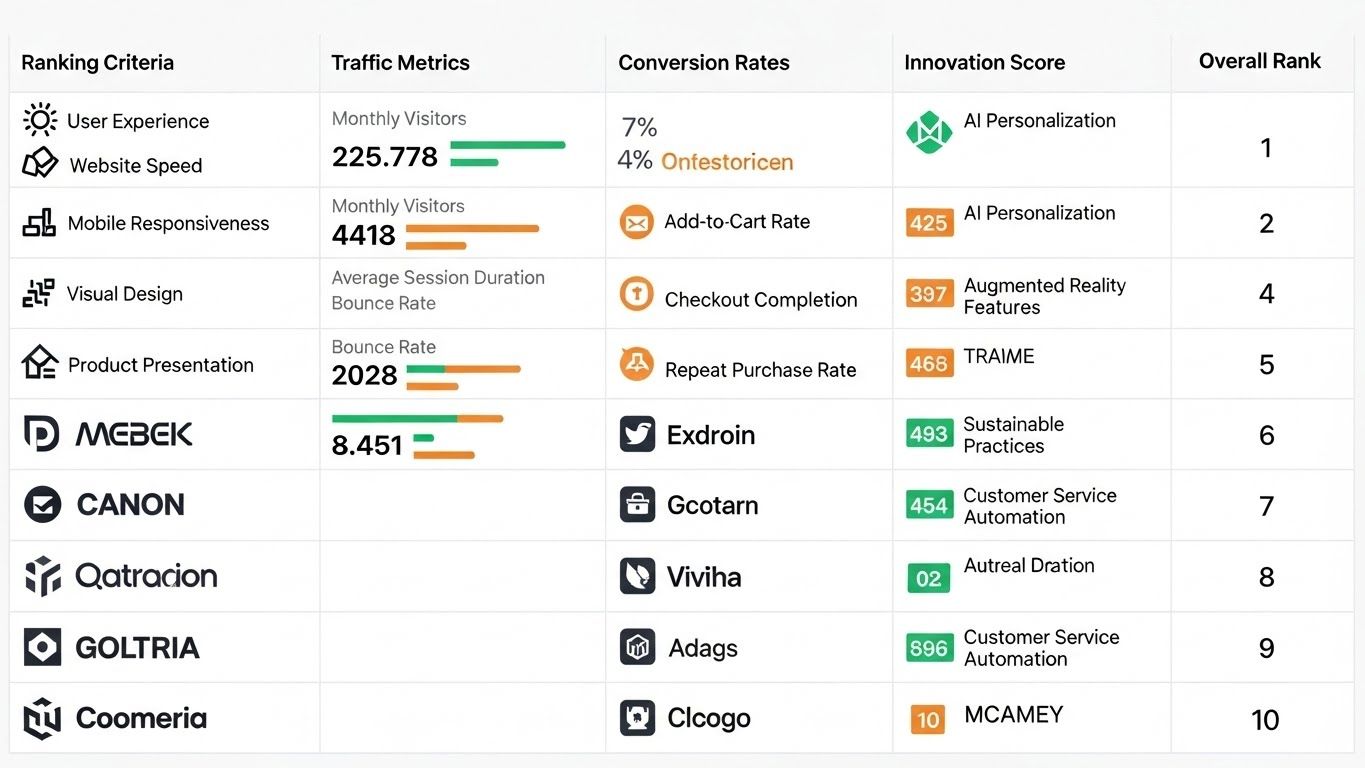Click the Website Speed icon

point(40,163)
